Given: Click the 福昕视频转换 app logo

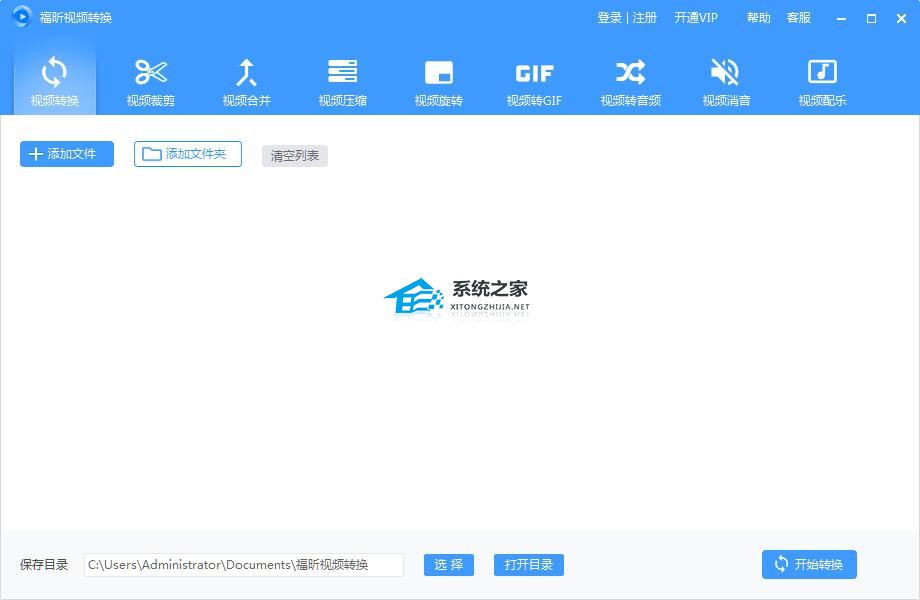Looking at the screenshot, I should [x=22, y=17].
